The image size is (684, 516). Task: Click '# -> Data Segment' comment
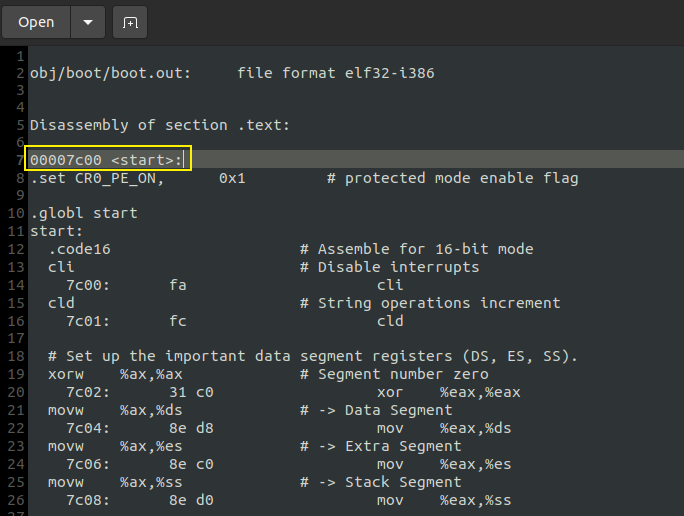coord(376,410)
